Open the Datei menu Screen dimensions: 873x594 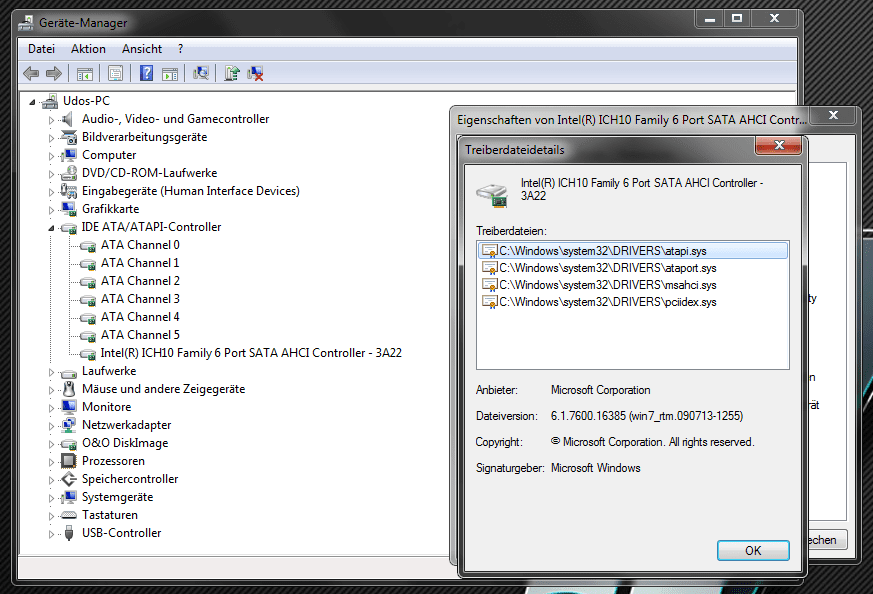point(41,49)
